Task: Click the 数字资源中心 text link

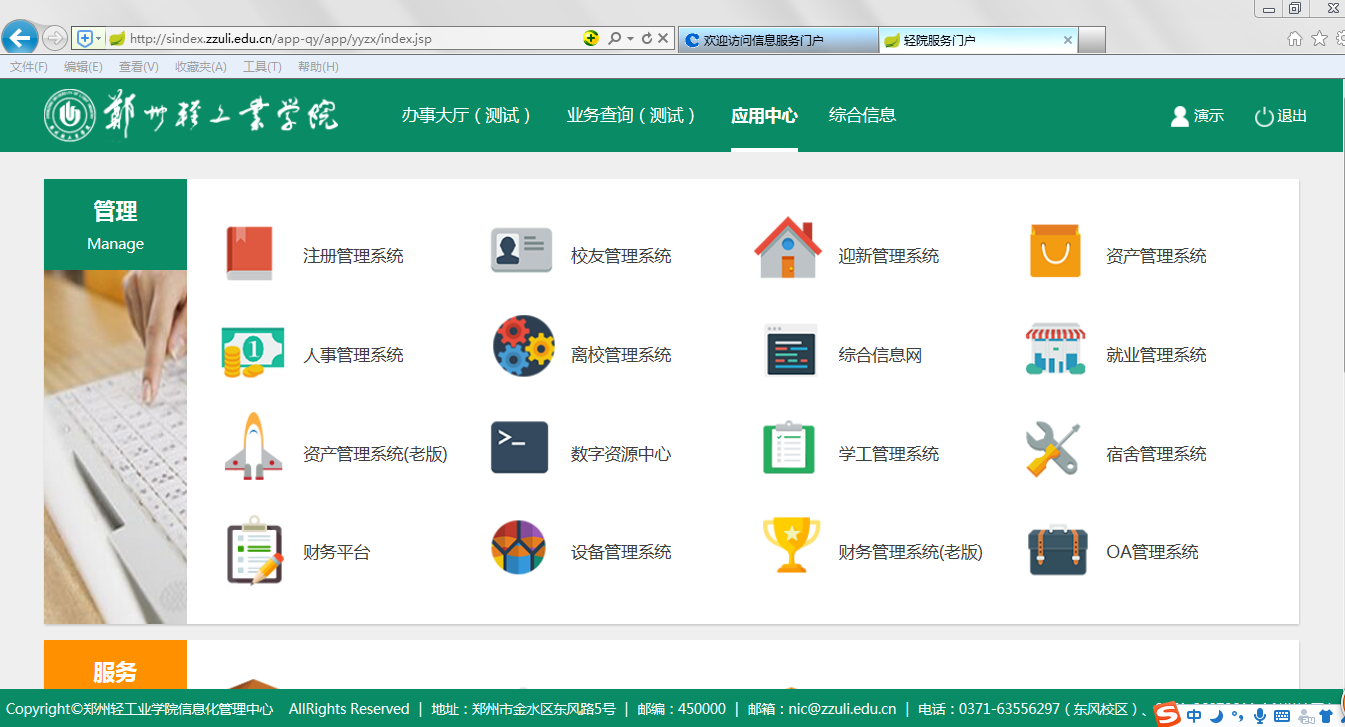Action: pos(621,454)
